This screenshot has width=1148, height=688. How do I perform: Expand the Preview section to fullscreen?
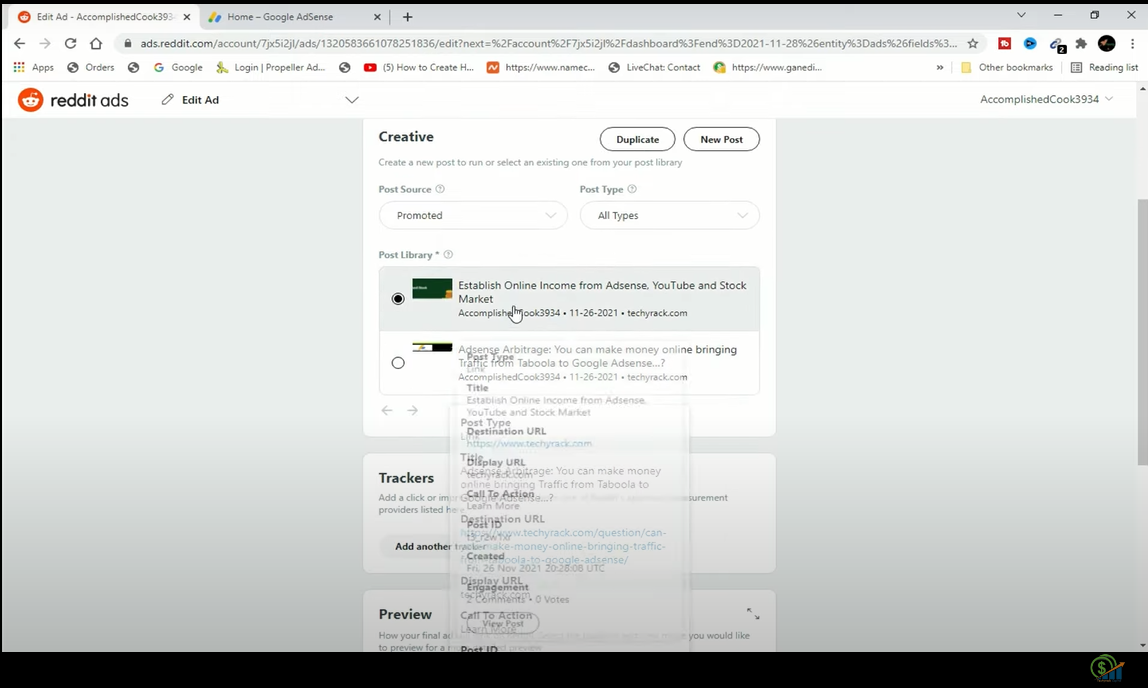click(753, 613)
